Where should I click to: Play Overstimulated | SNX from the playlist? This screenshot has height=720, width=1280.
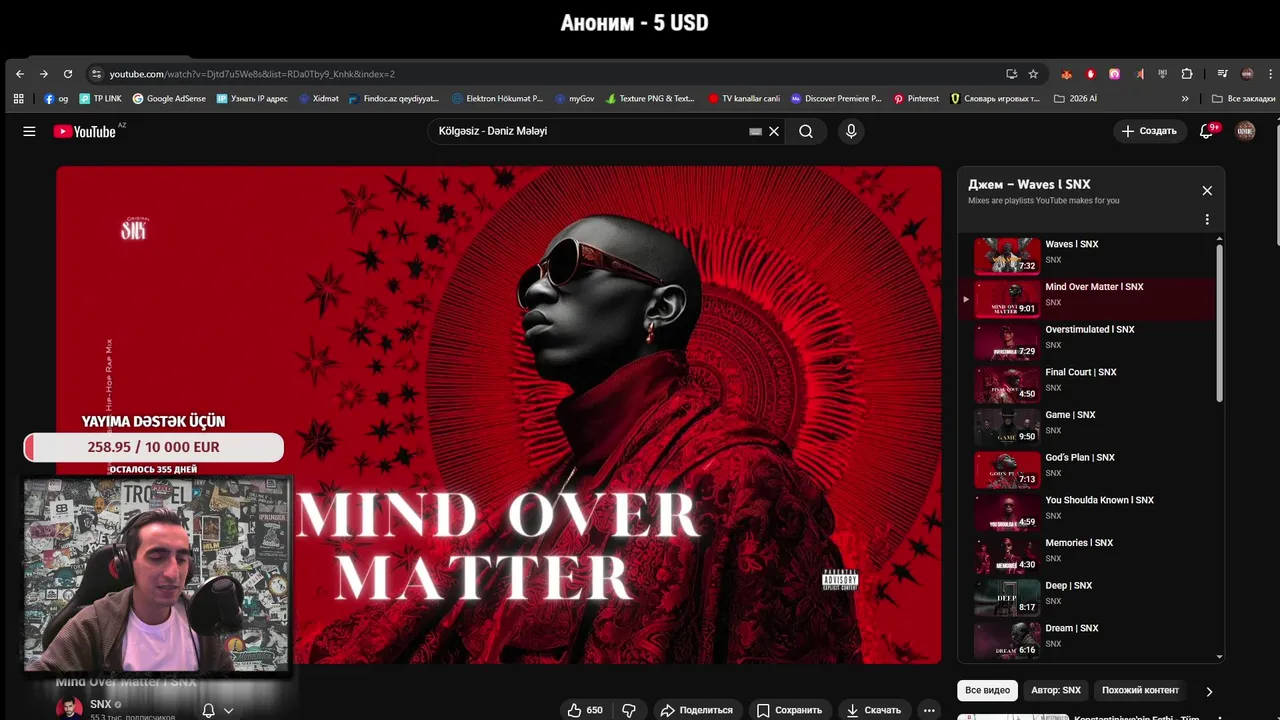[1089, 341]
